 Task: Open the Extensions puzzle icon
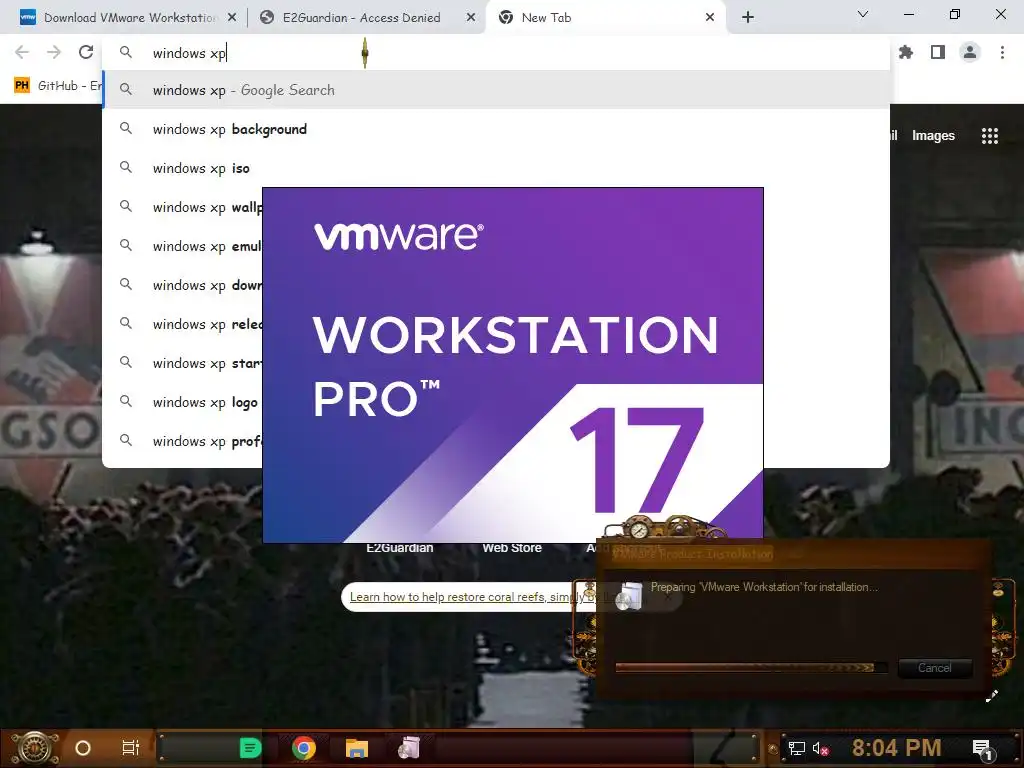906,52
